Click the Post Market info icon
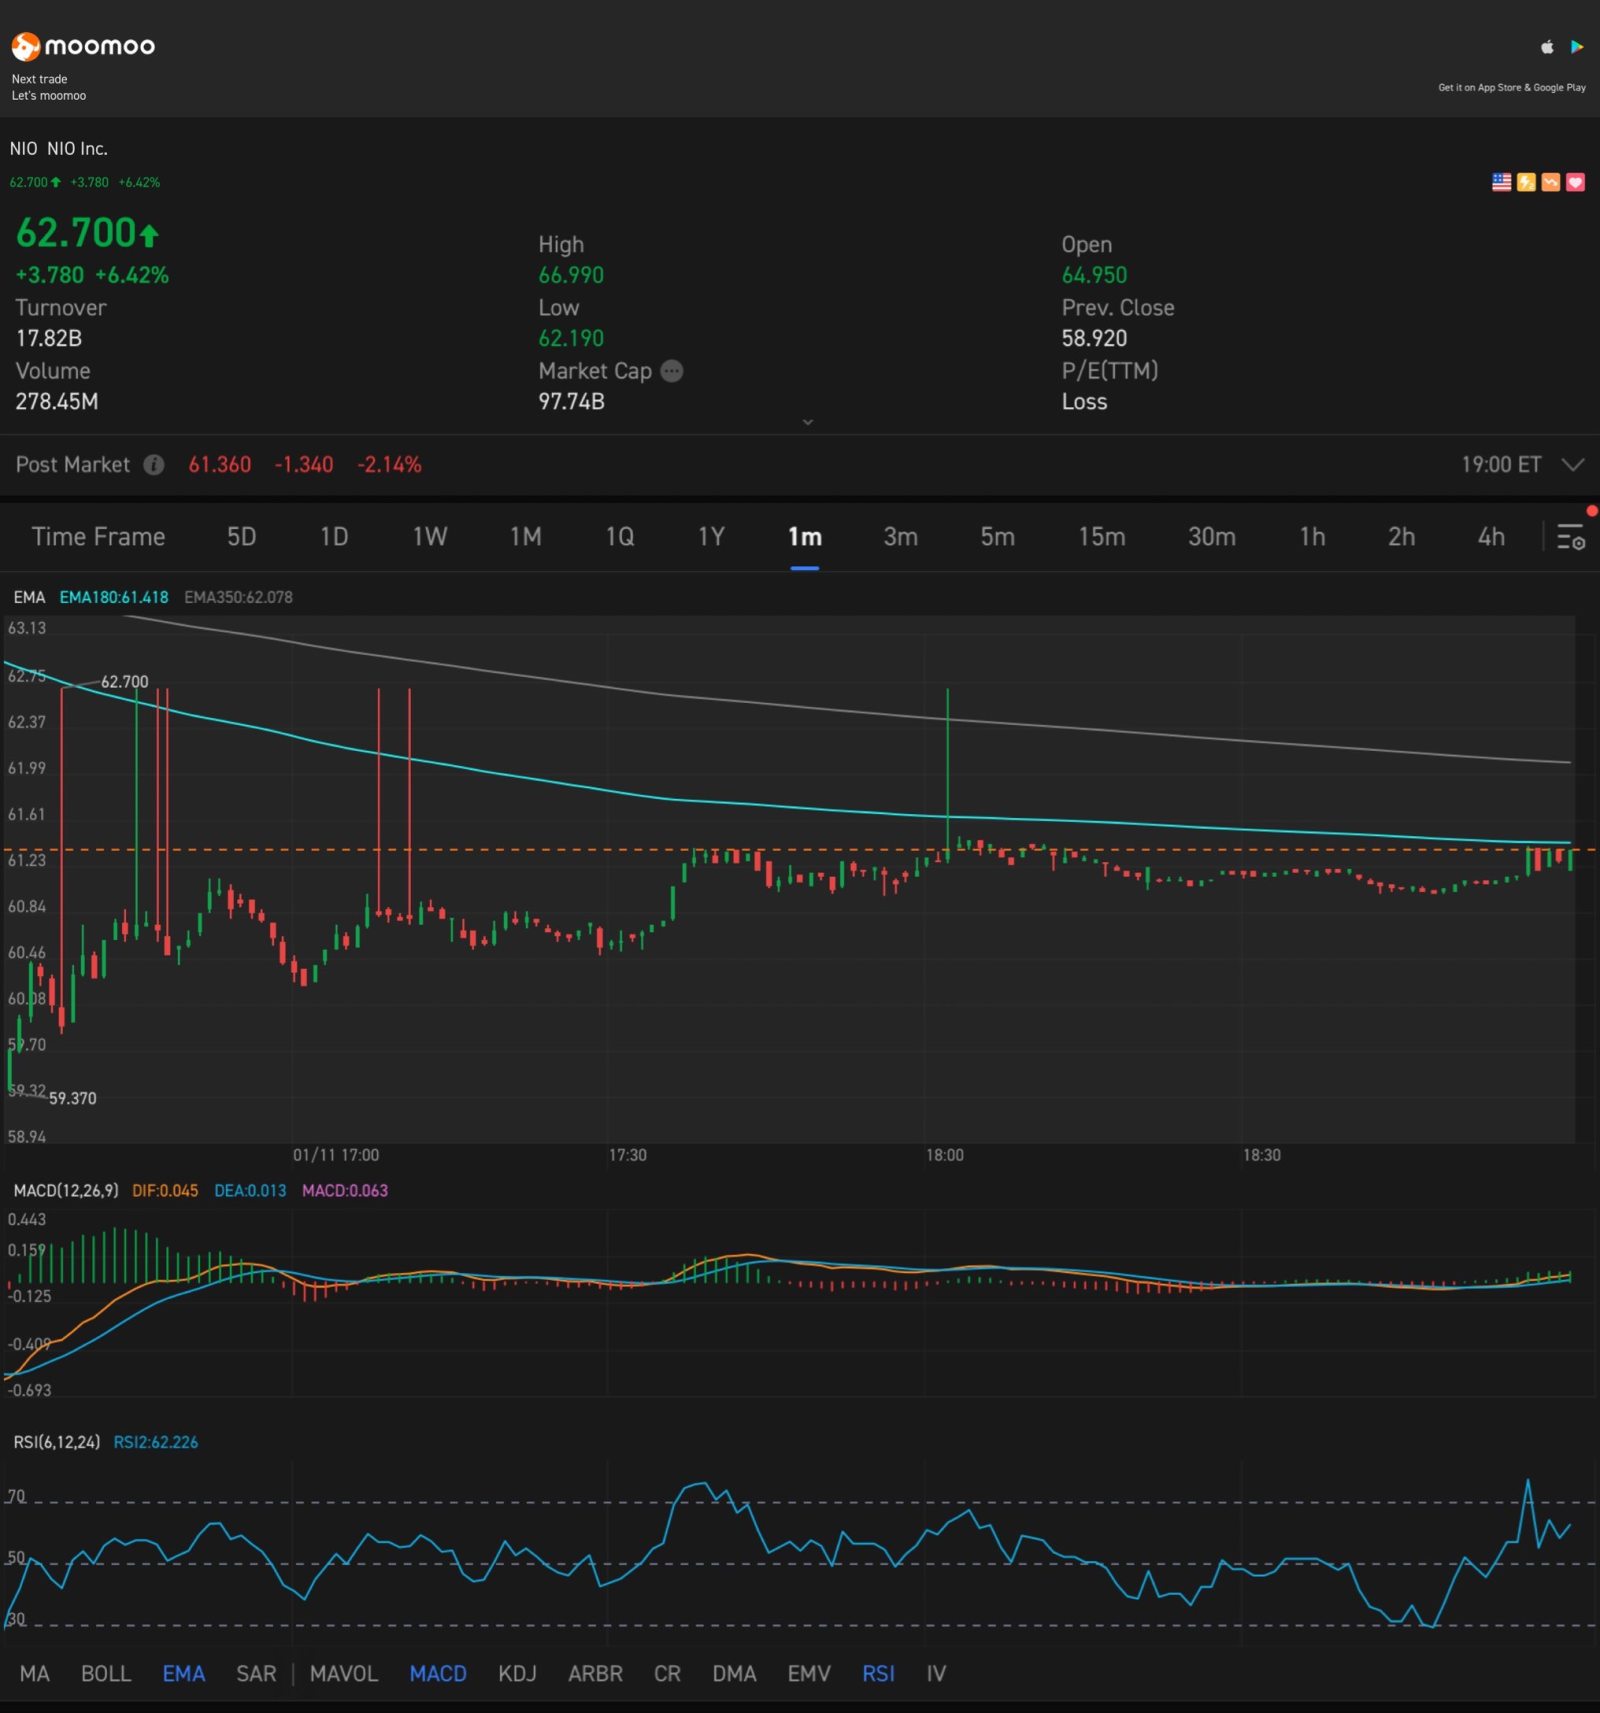The width and height of the screenshot is (1600, 1713). 154,465
